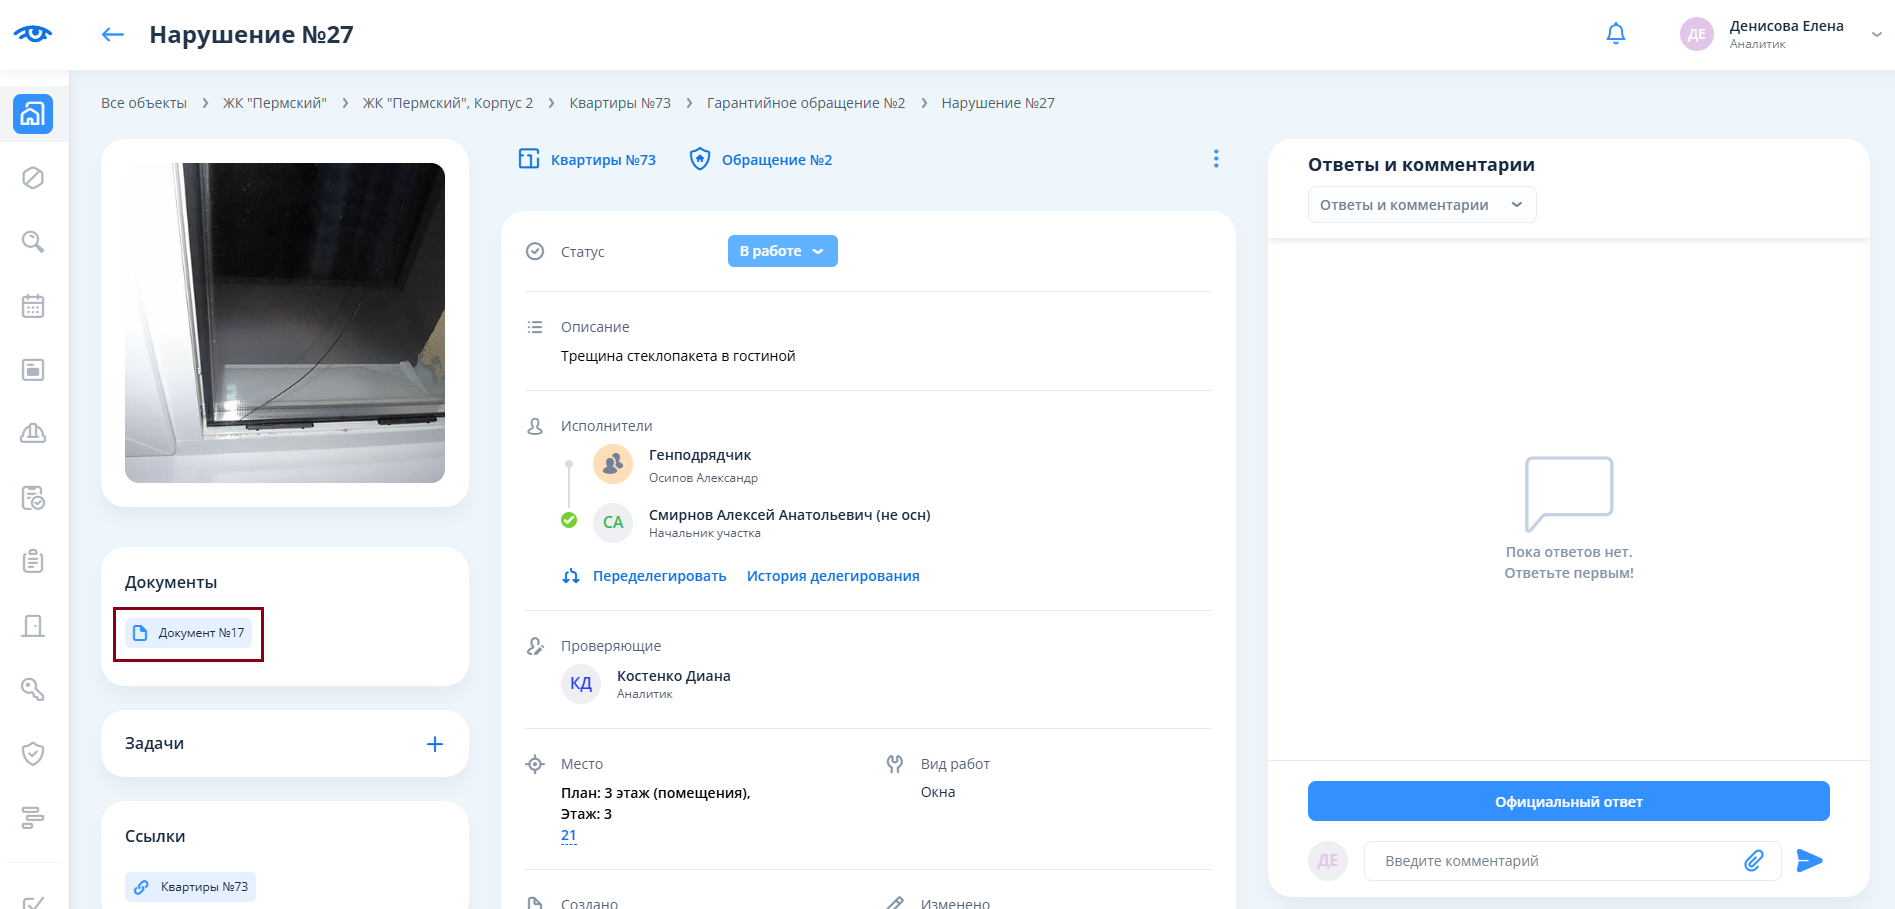Go to ЖК "Пермский", Корпус 2 breadcrumb

pos(448,103)
